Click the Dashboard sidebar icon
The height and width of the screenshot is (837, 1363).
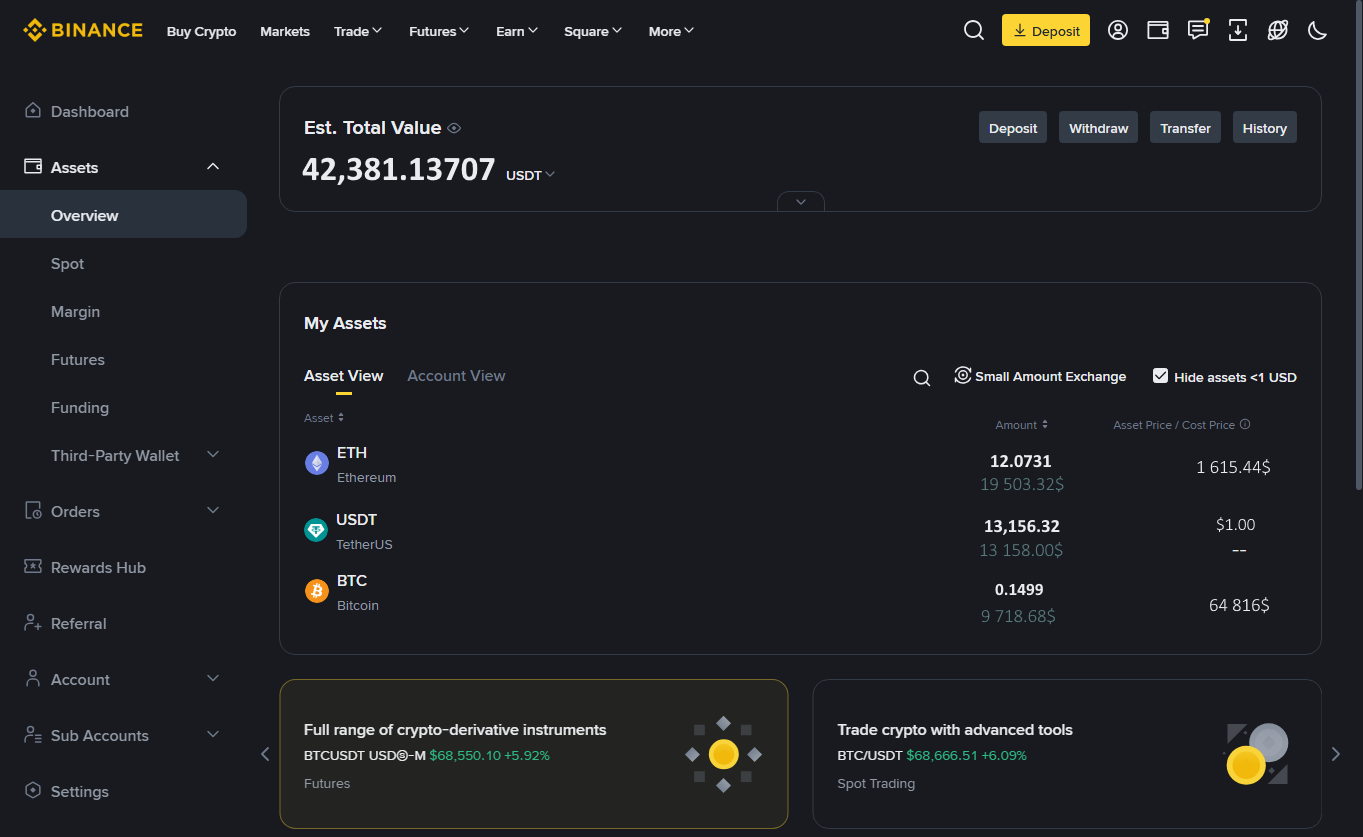point(33,111)
